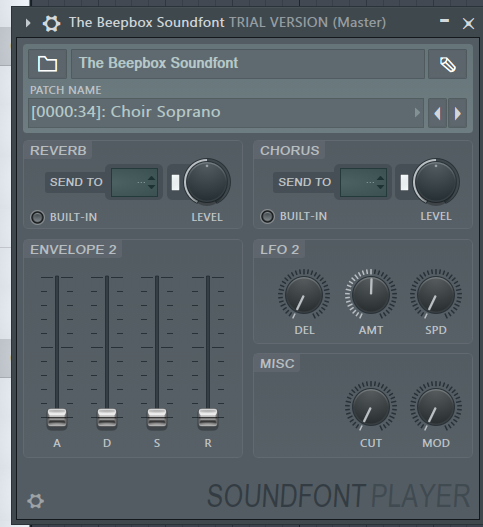Click the LFO 2 DEL knob

click(304, 294)
